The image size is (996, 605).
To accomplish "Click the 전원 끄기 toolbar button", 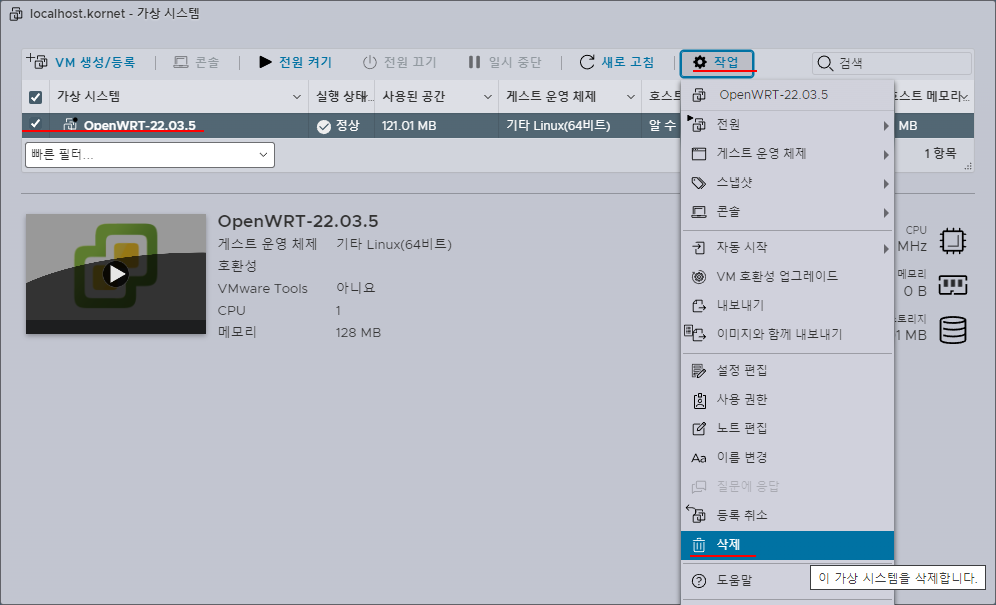I will pyautogui.click(x=399, y=62).
